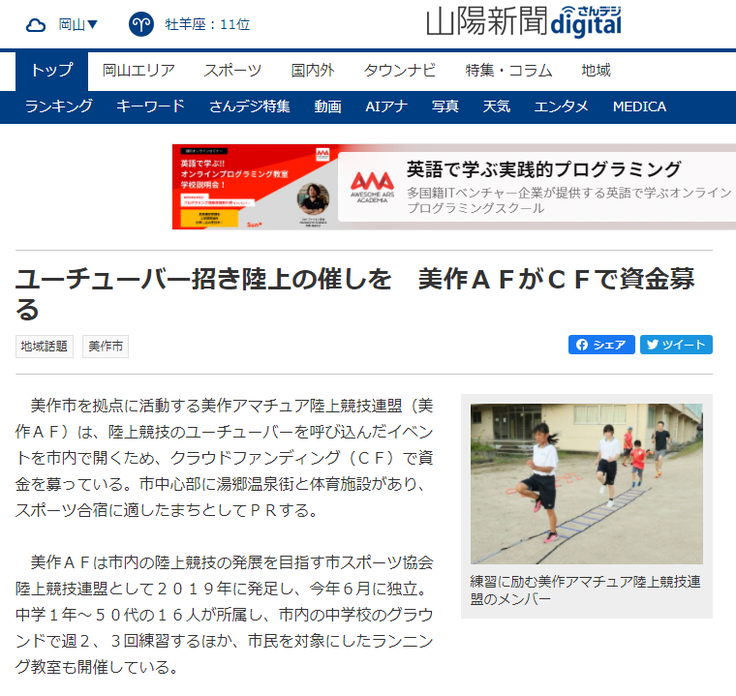Go to the スポーツ section
The height and width of the screenshot is (696, 736).
pyautogui.click(x=233, y=71)
